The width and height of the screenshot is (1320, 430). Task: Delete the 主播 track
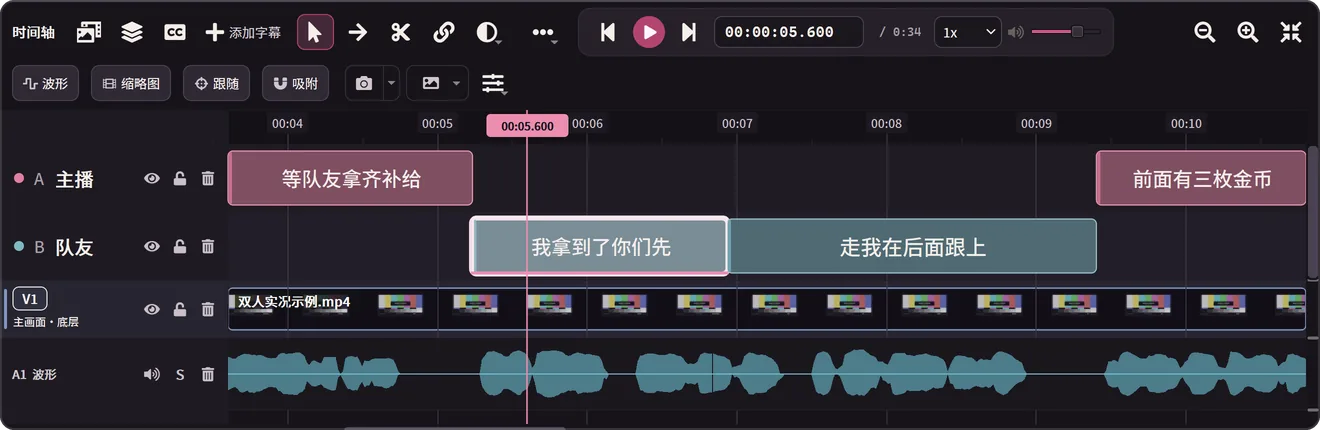pyautogui.click(x=208, y=179)
